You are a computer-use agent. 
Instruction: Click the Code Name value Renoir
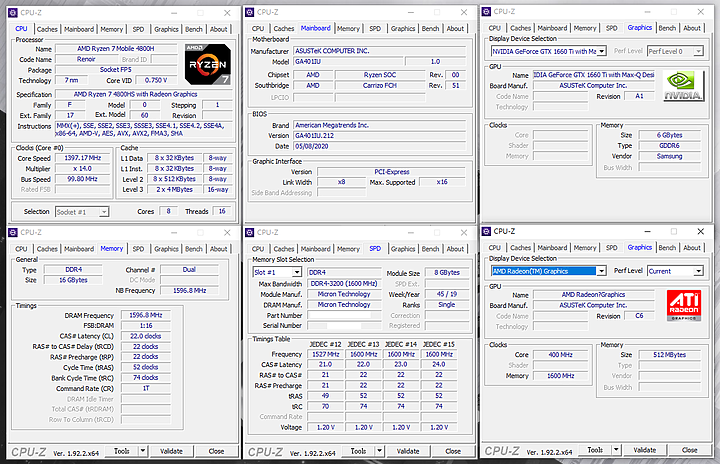(86, 59)
